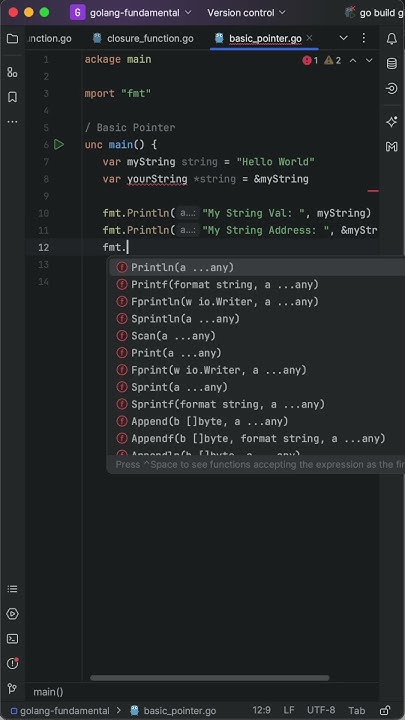Click the &myString expression on line 8
Viewport: 405px width, 720px height.
point(281,179)
